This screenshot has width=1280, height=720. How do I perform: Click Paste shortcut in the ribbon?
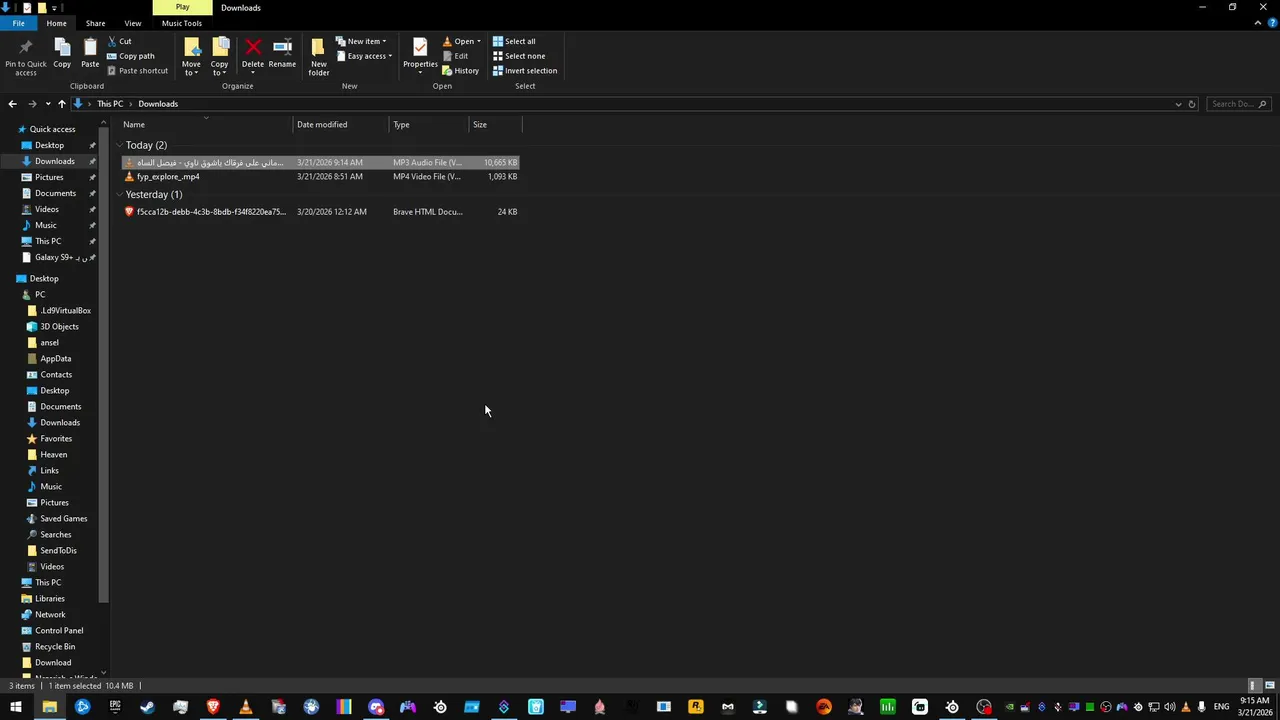click(x=137, y=71)
